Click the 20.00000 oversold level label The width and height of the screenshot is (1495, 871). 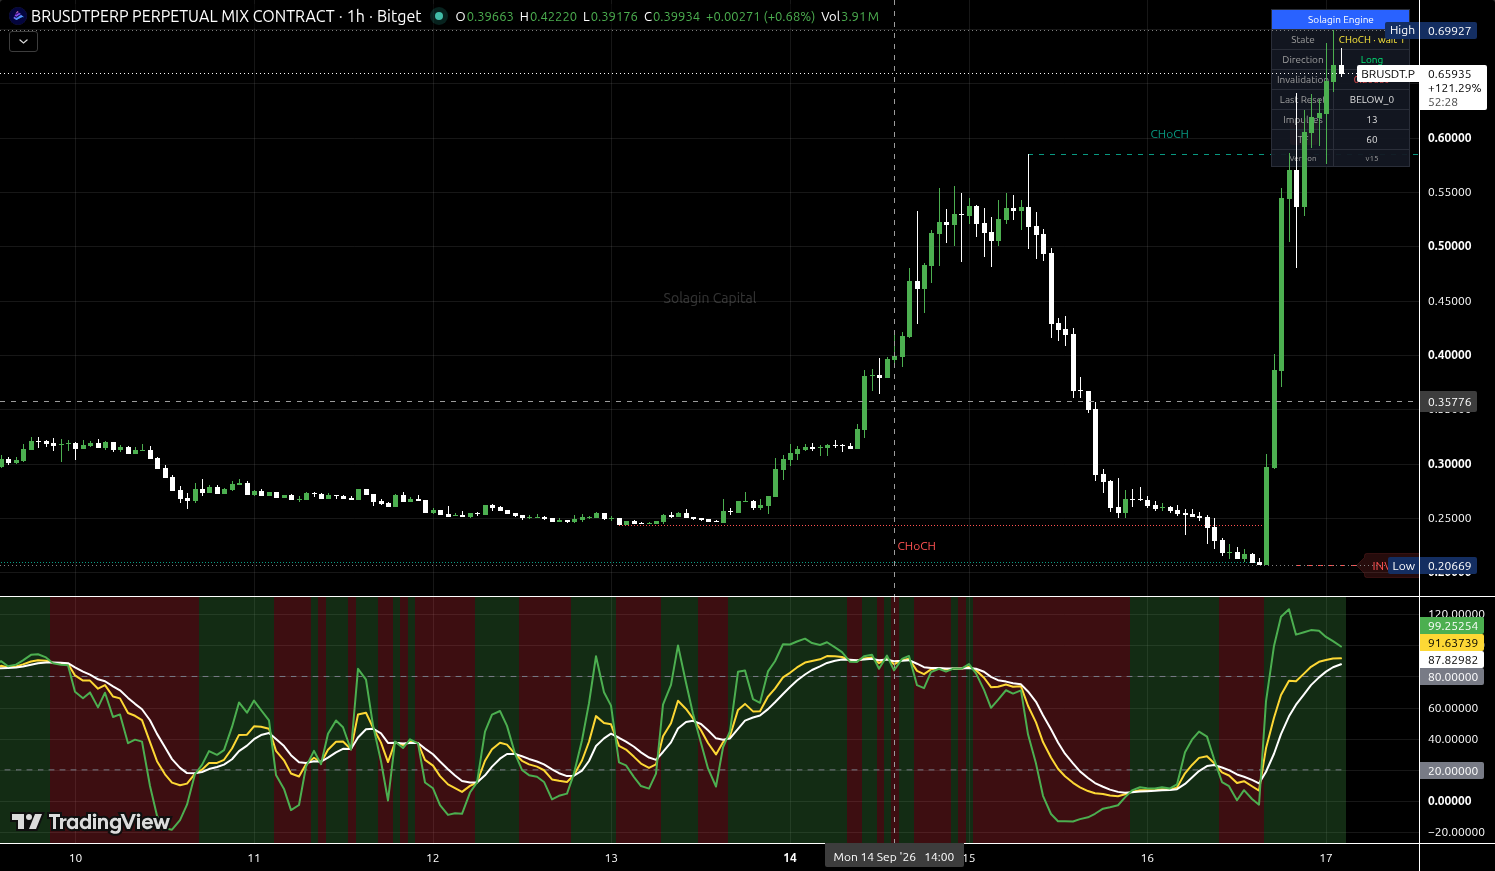[x=1452, y=771]
